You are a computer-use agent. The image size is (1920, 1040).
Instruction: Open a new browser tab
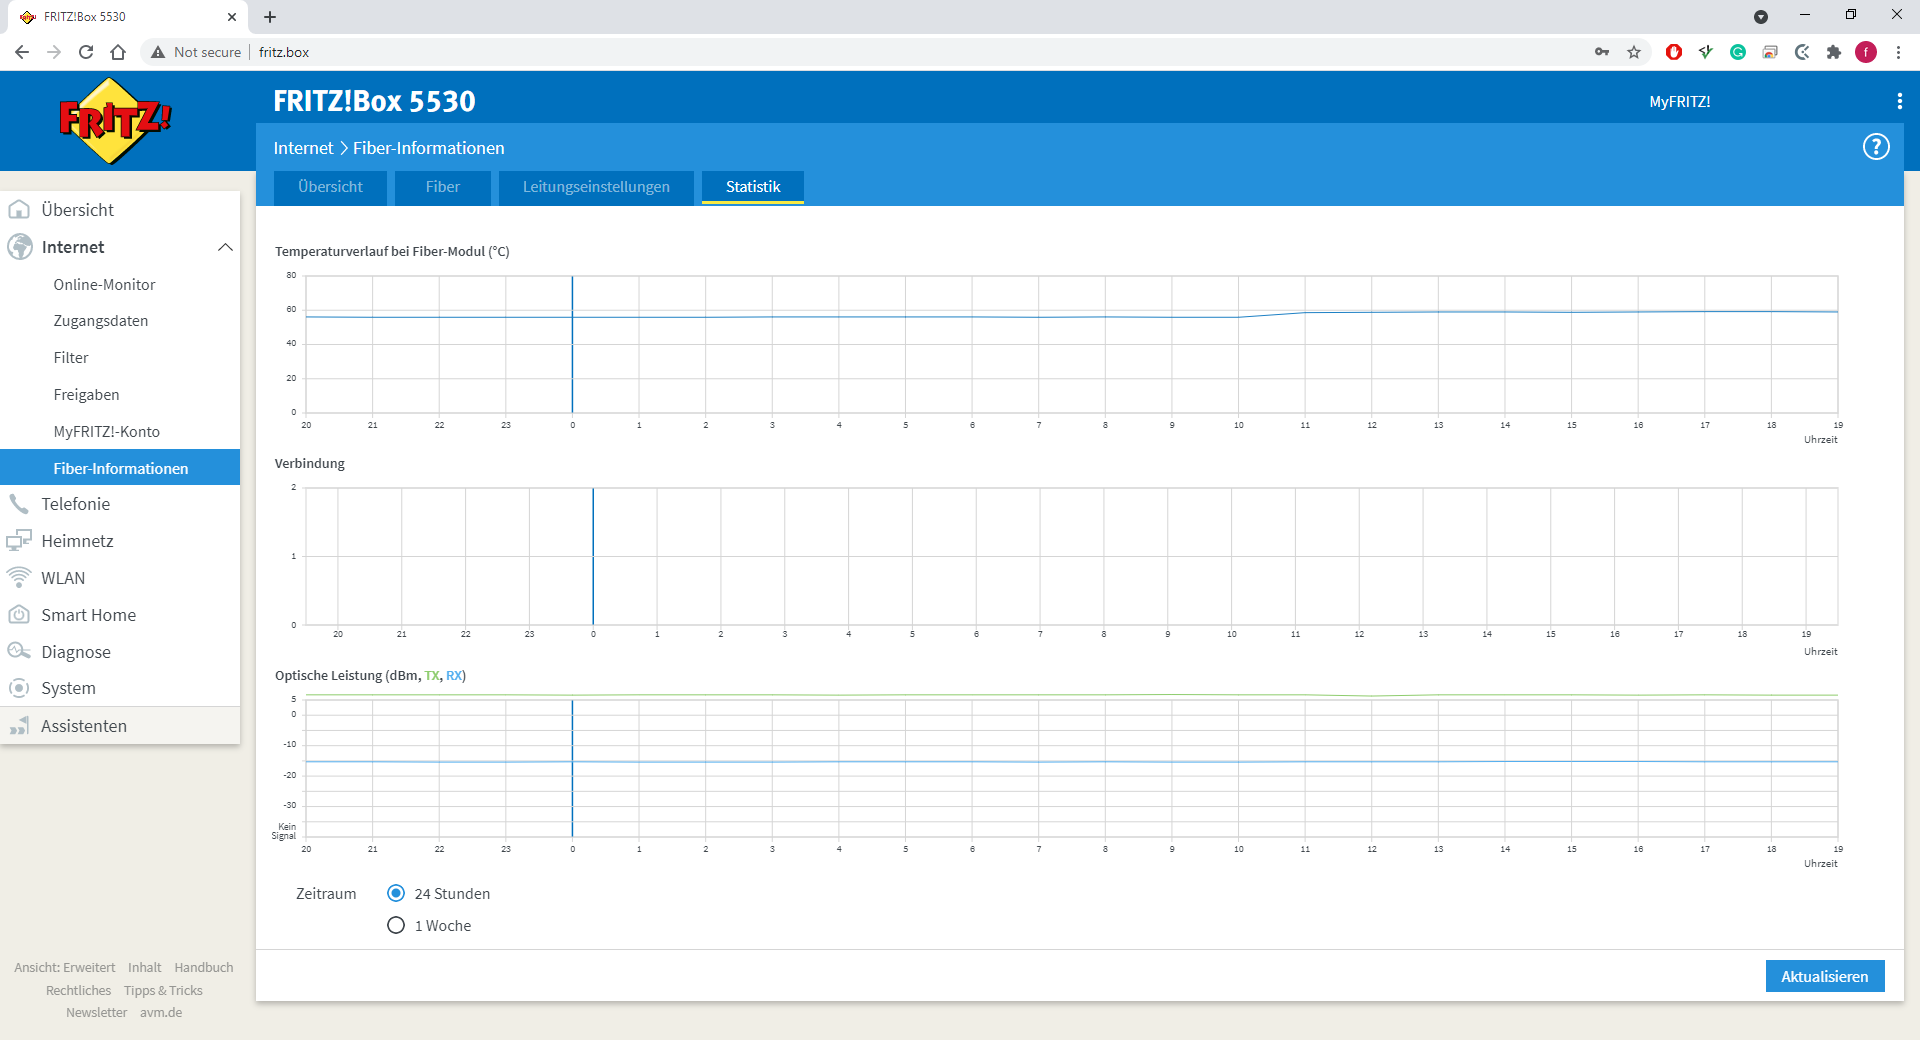270,17
